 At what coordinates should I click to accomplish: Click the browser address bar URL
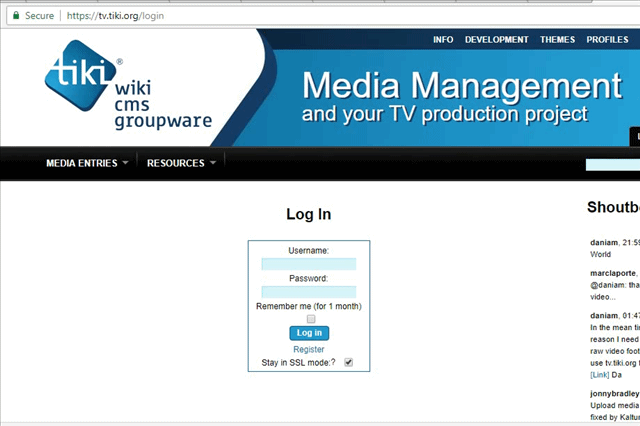(115, 16)
